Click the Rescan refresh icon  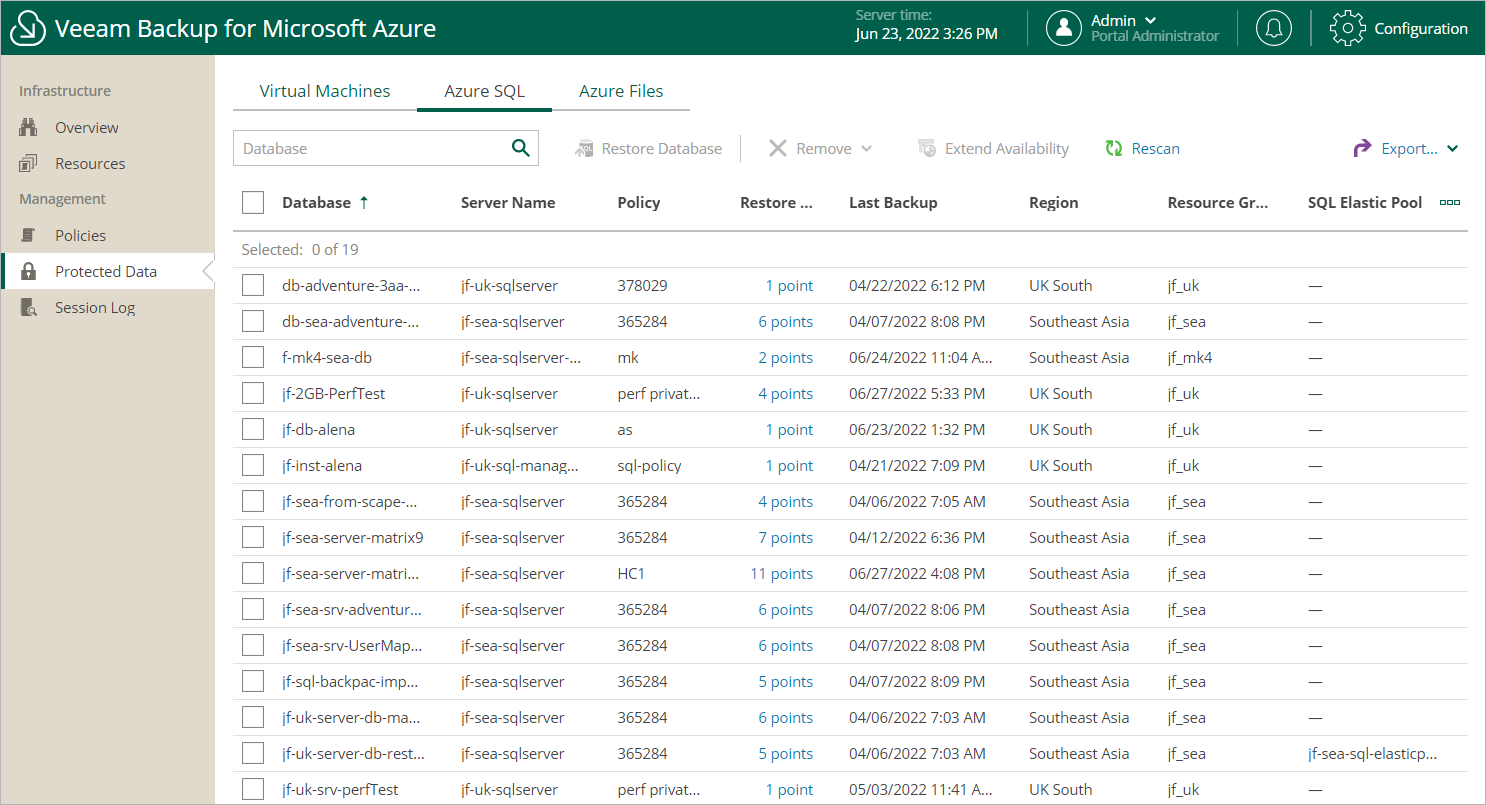tap(1114, 149)
